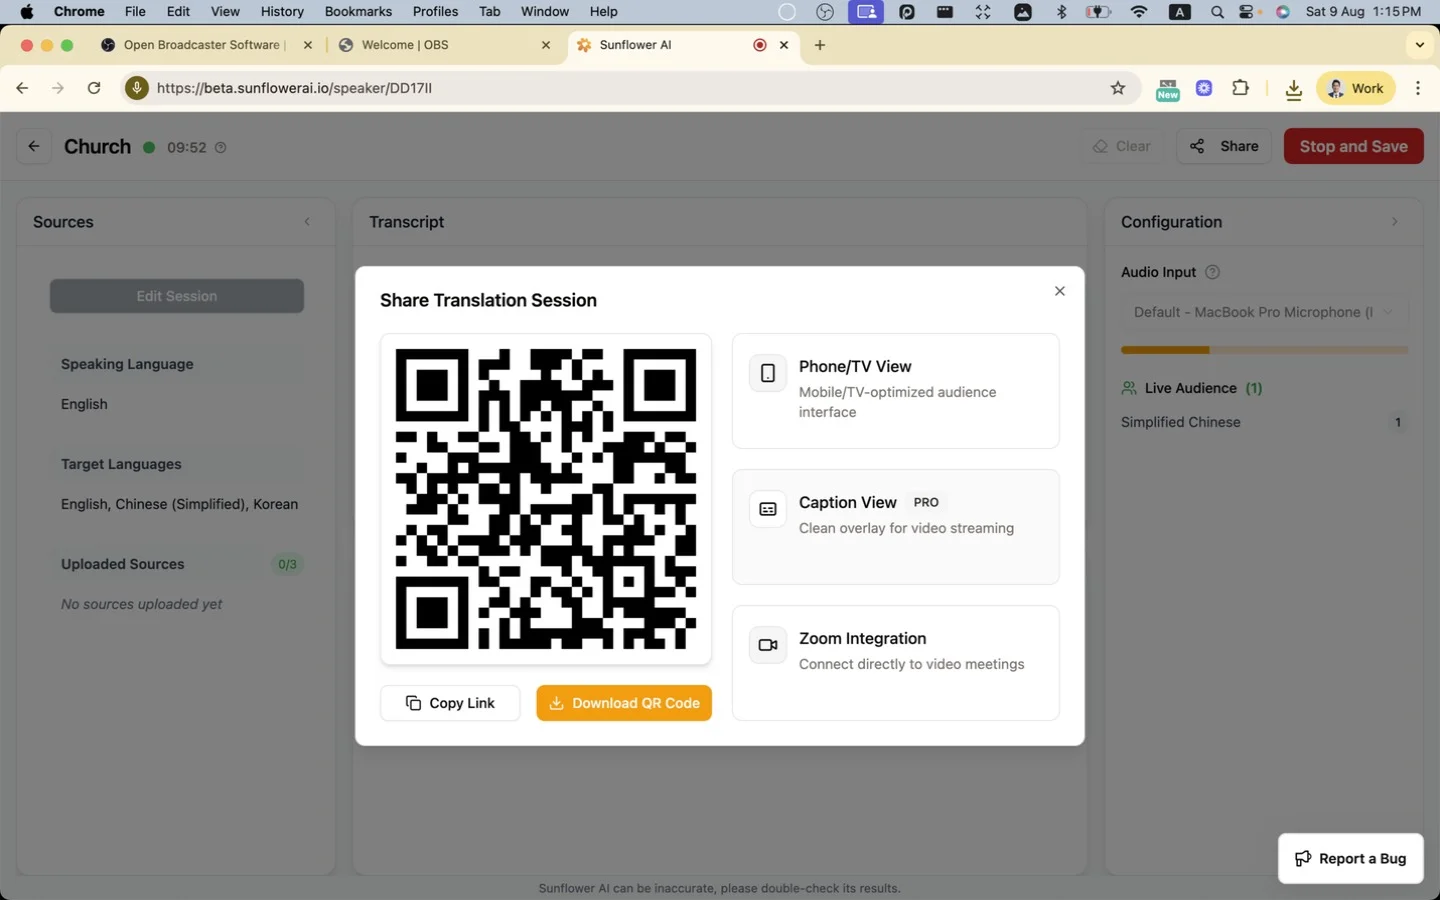The height and width of the screenshot is (900, 1440).
Task: Click the Bluetooth icon in menu bar
Action: (x=1062, y=12)
